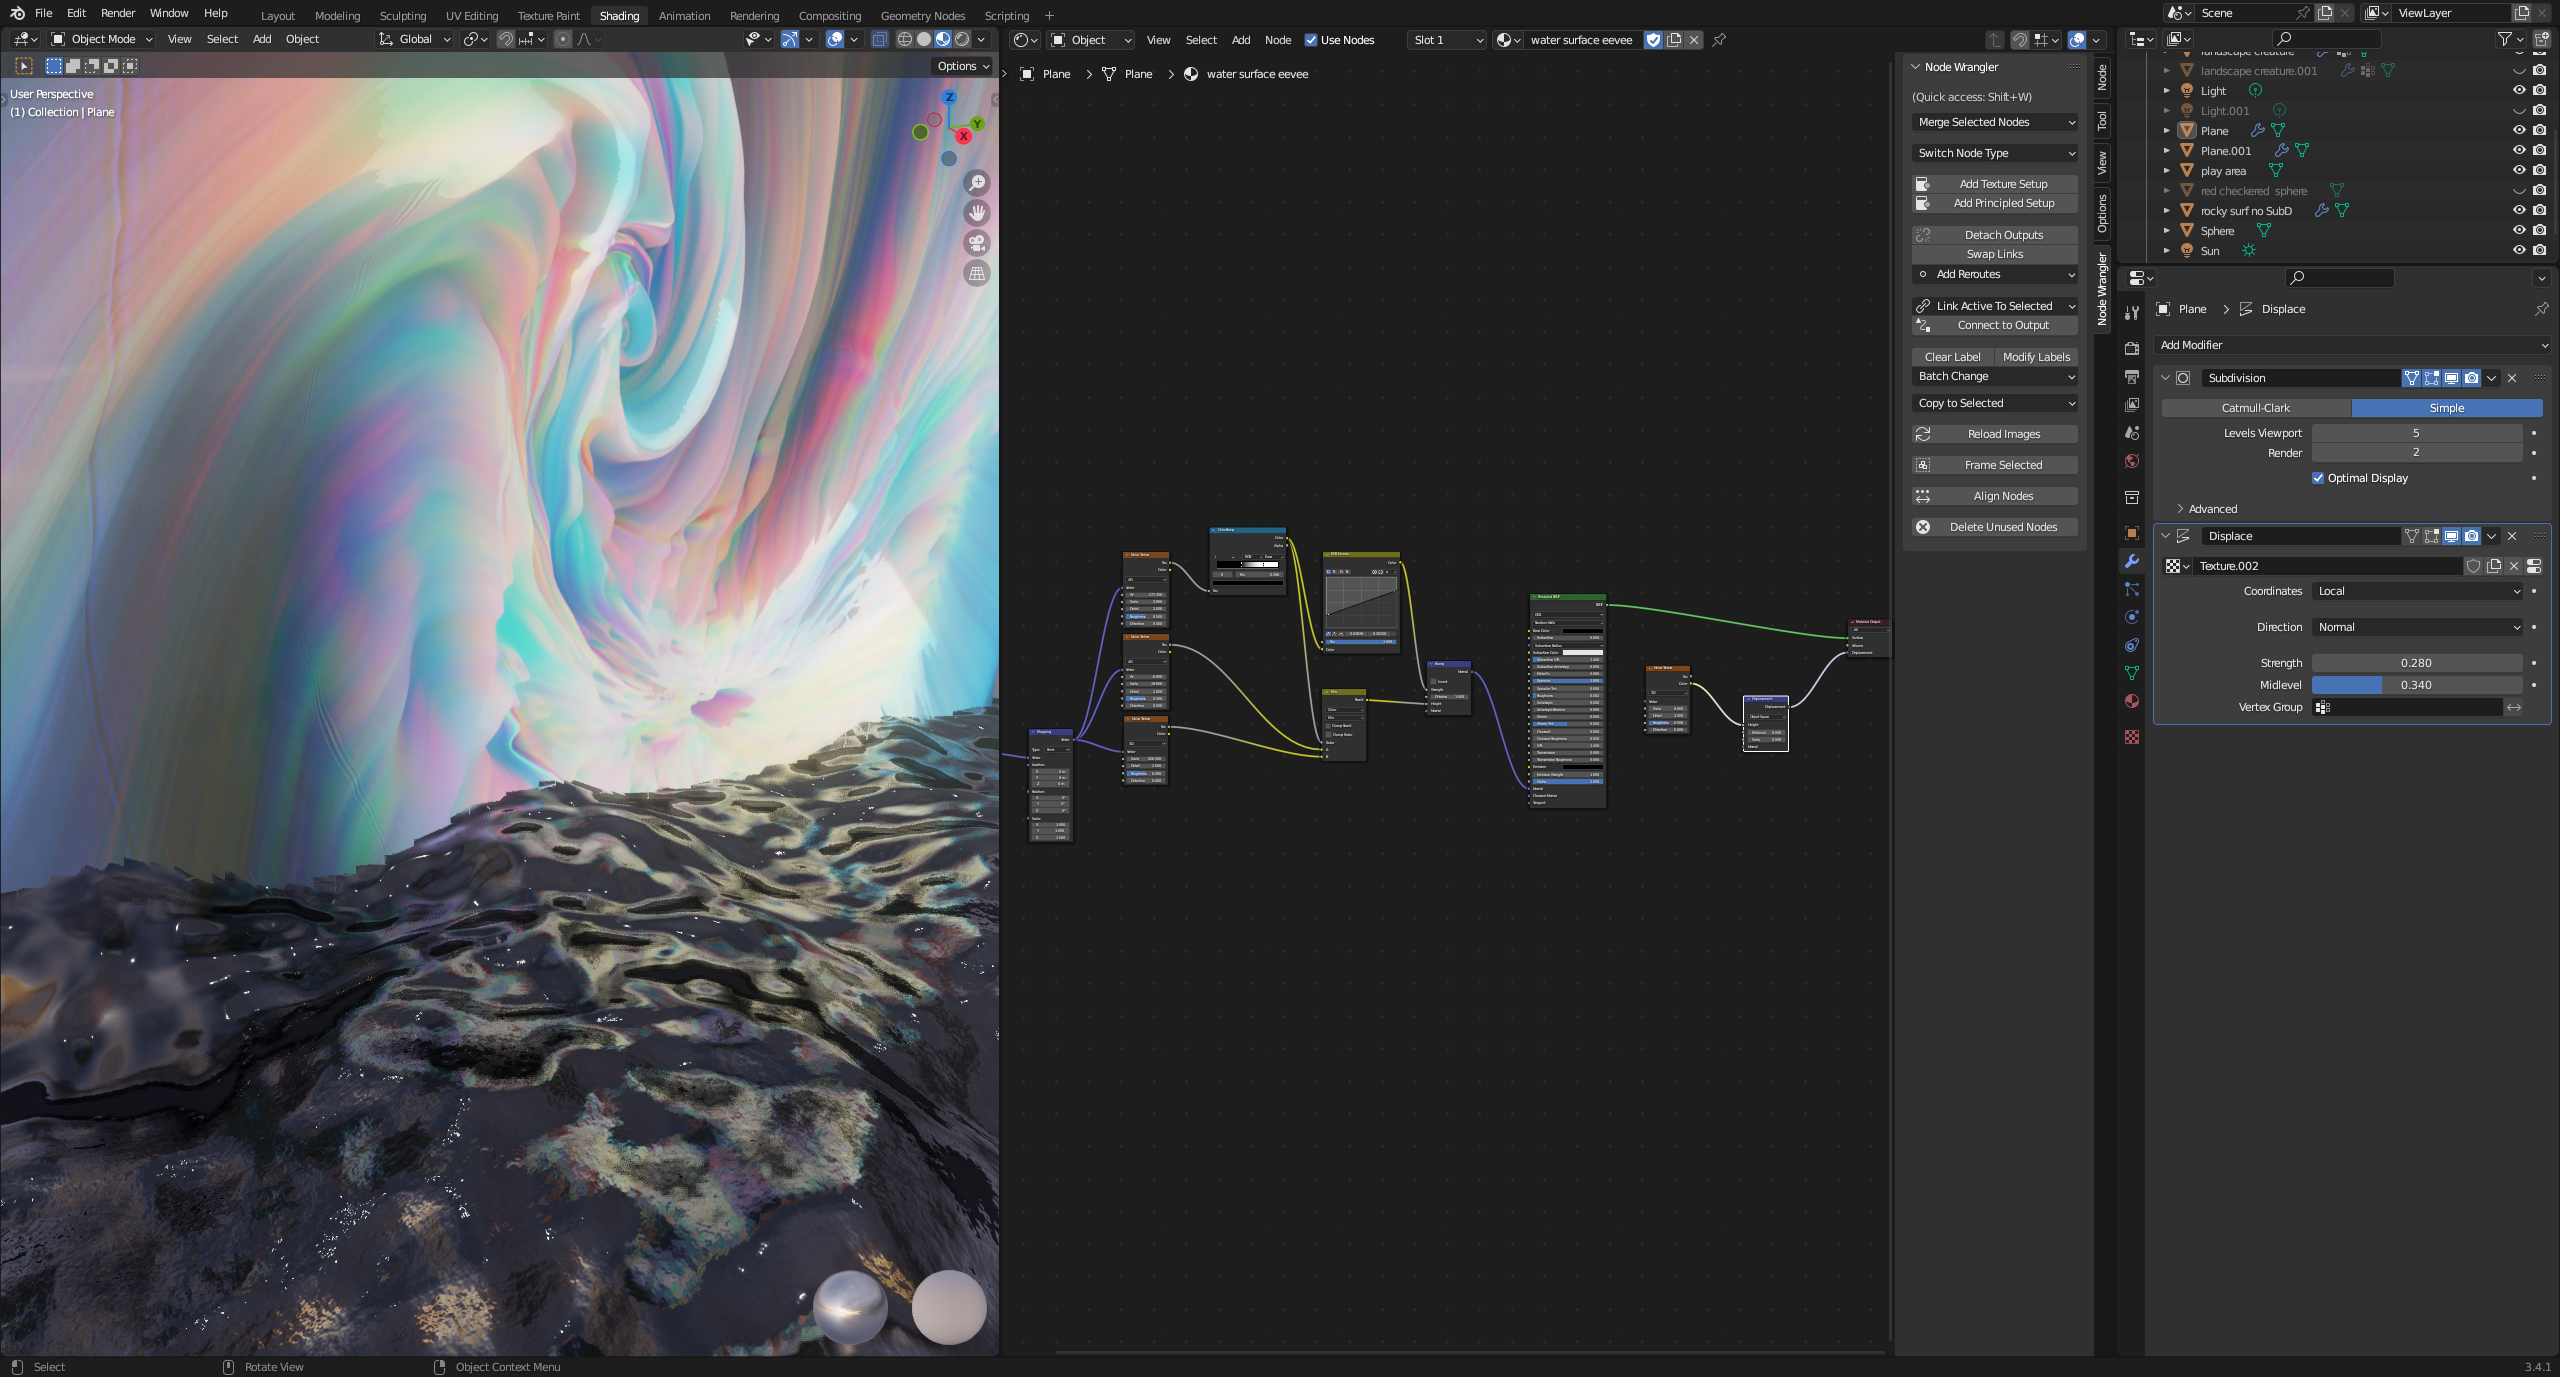Open the Physics properties tab icon

[2132, 617]
